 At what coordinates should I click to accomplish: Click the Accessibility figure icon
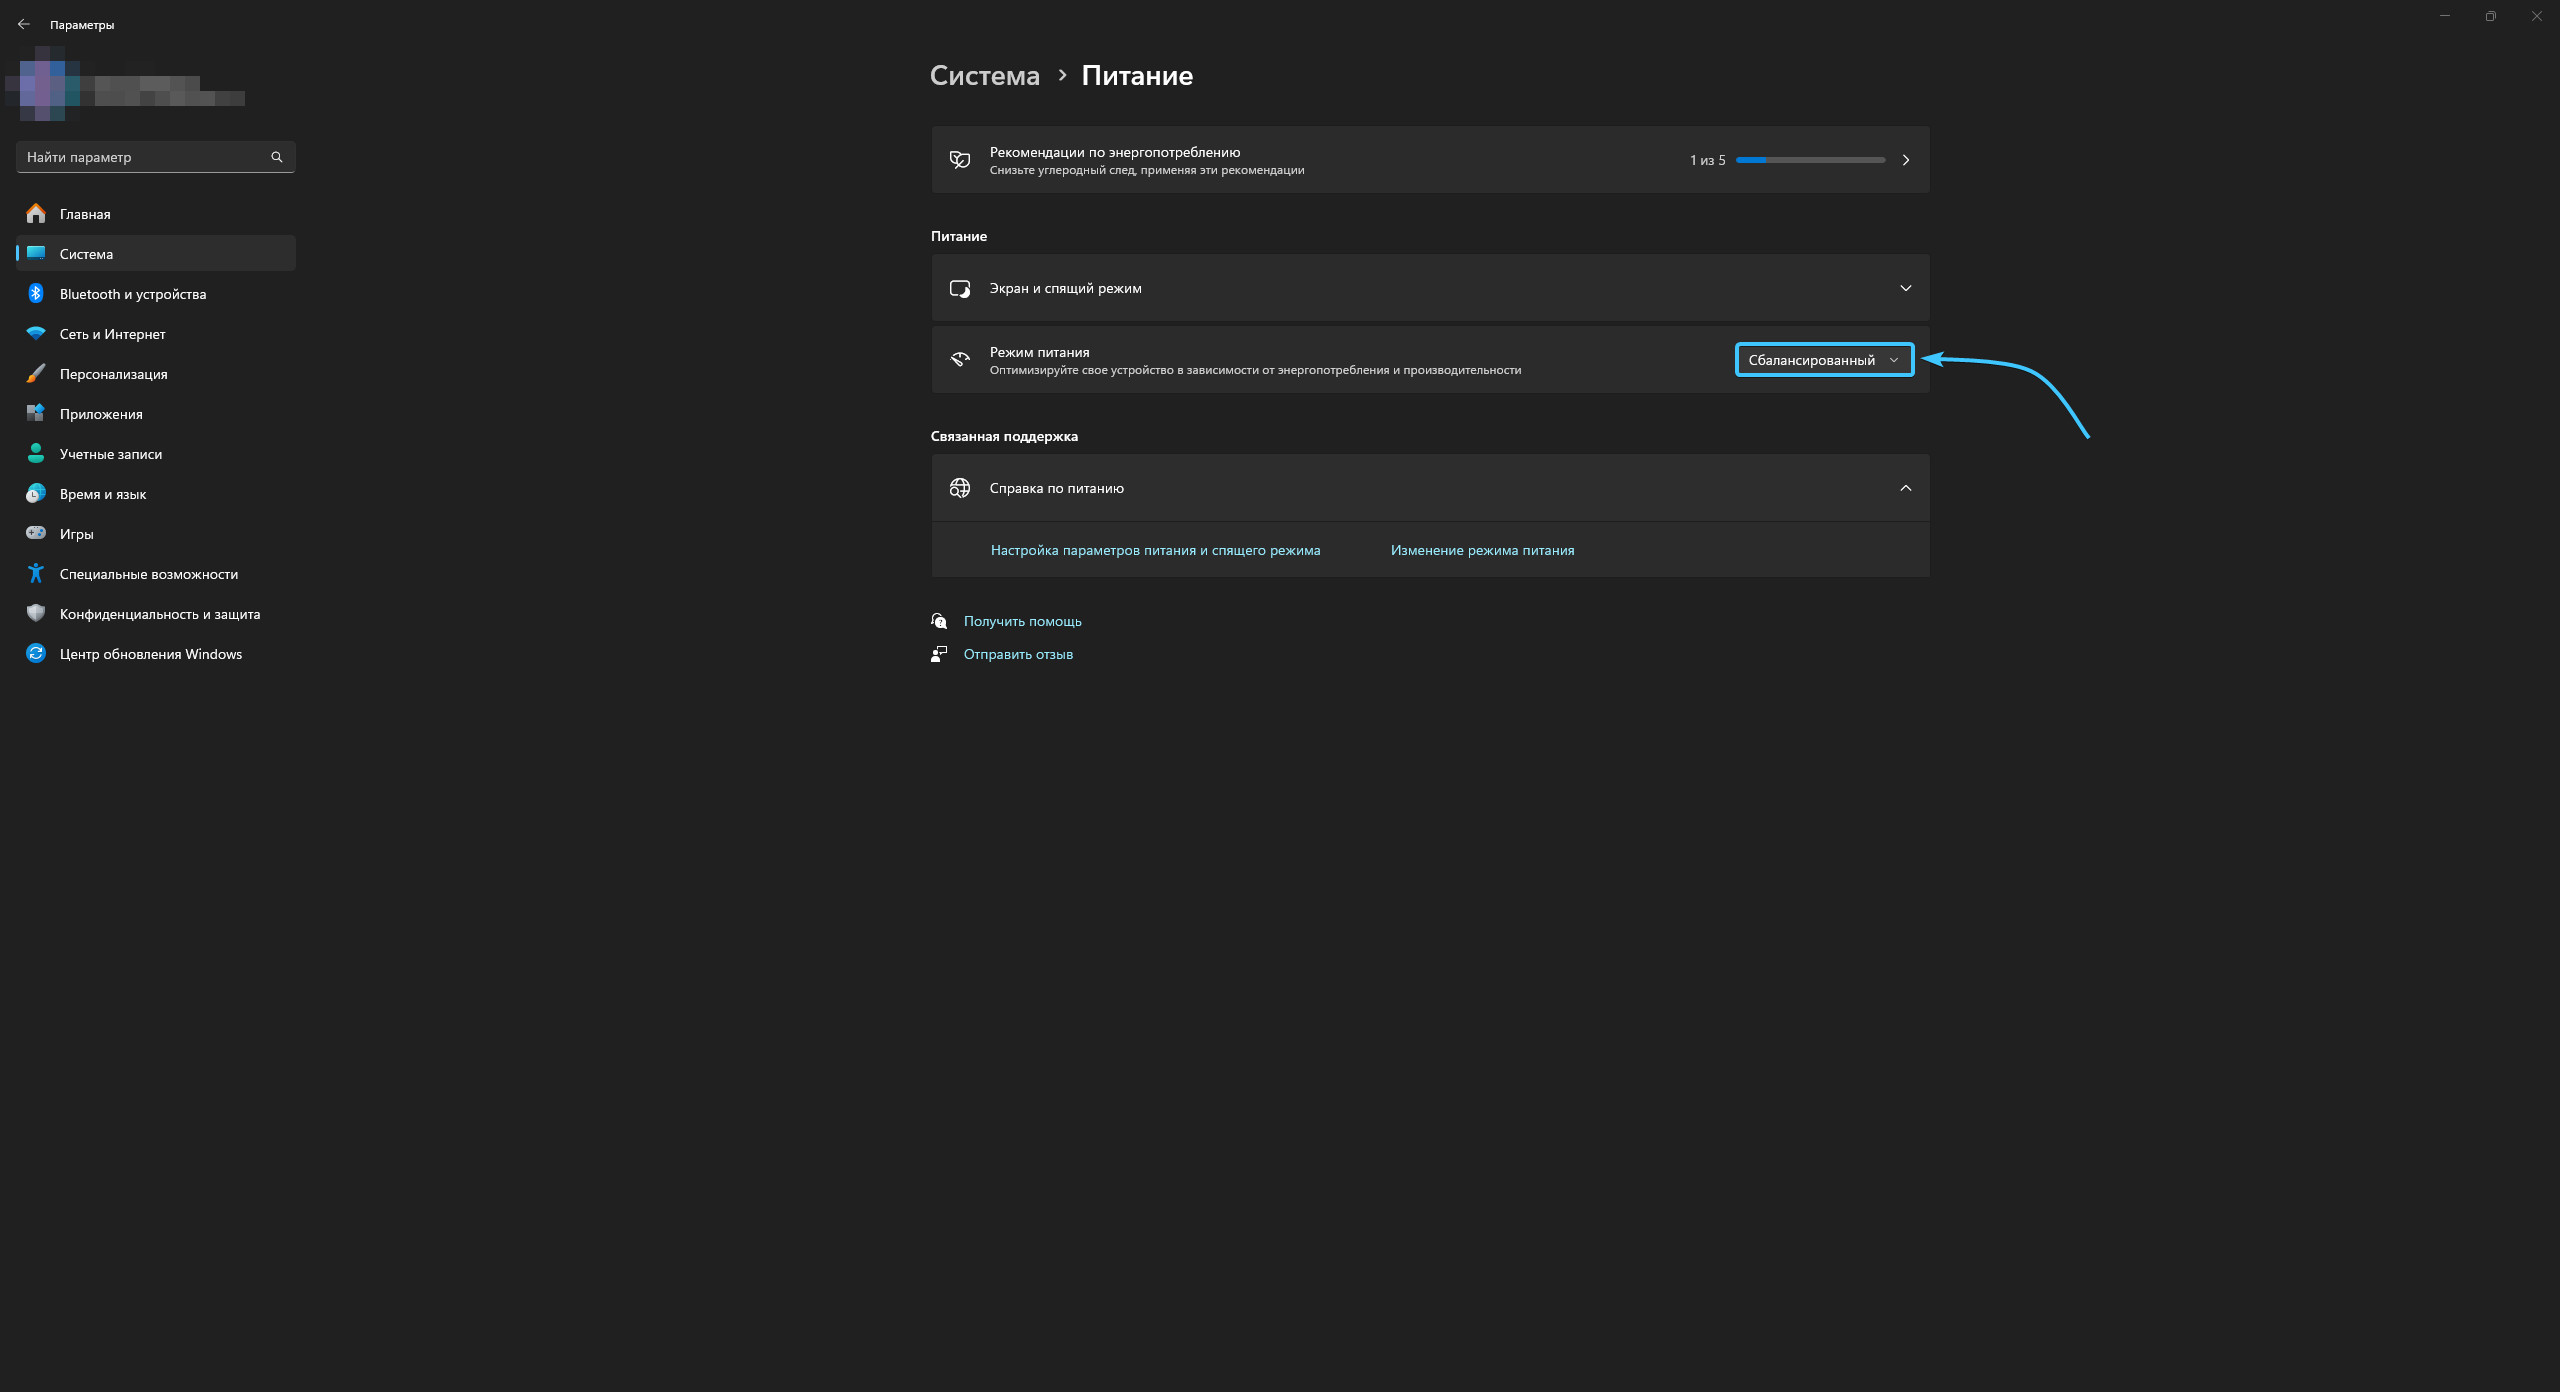(36, 573)
